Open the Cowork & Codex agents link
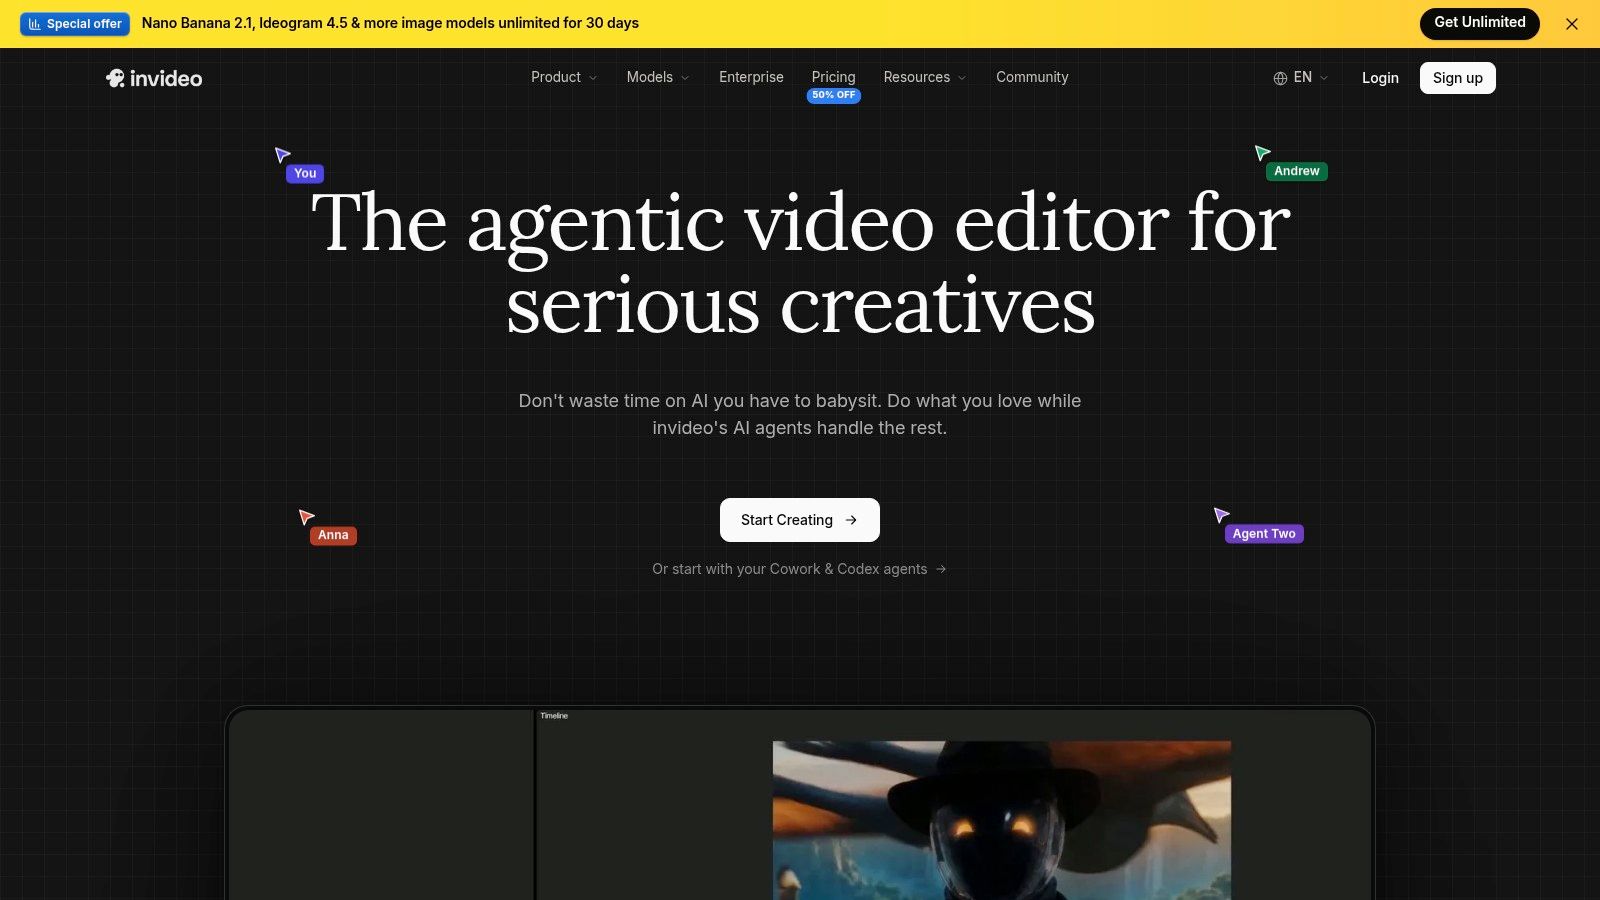The image size is (1600, 900). (x=800, y=569)
